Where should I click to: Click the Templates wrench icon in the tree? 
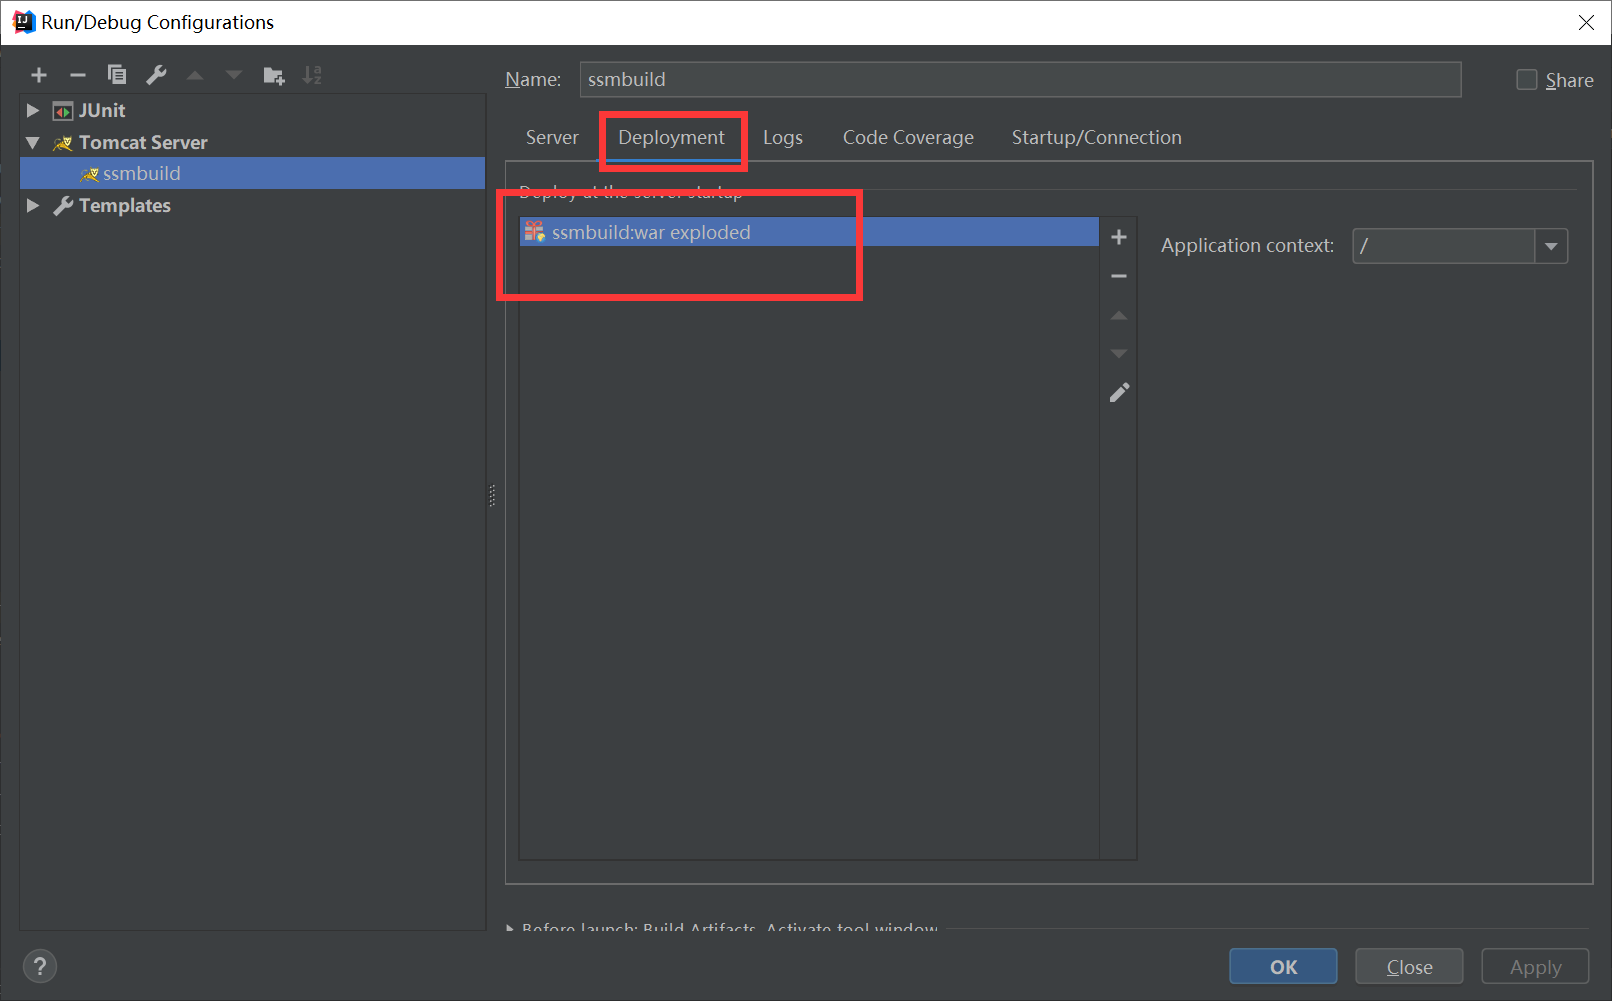(x=63, y=206)
